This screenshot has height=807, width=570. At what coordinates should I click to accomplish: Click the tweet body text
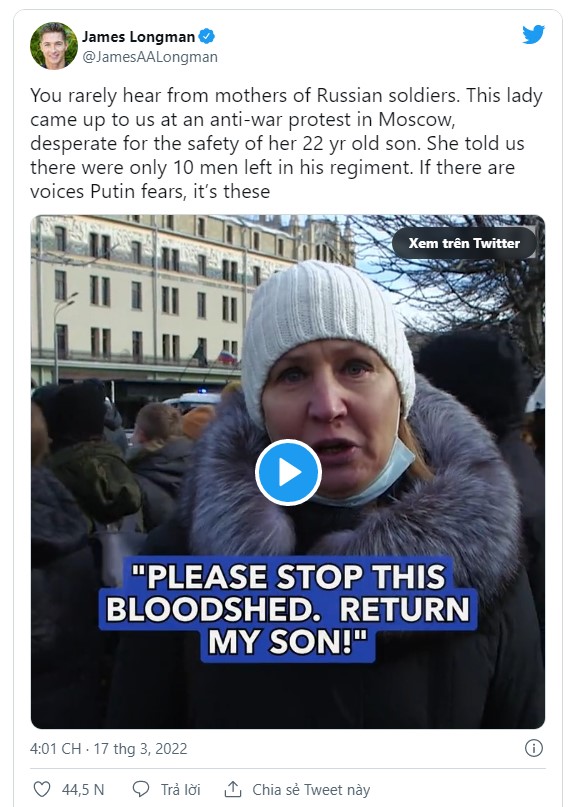tap(287, 144)
